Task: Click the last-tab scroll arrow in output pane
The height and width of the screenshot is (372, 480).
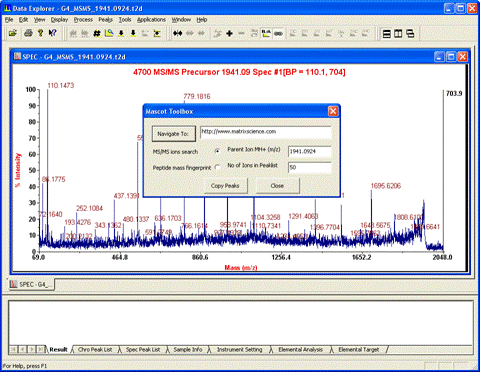Action: (x=40, y=349)
